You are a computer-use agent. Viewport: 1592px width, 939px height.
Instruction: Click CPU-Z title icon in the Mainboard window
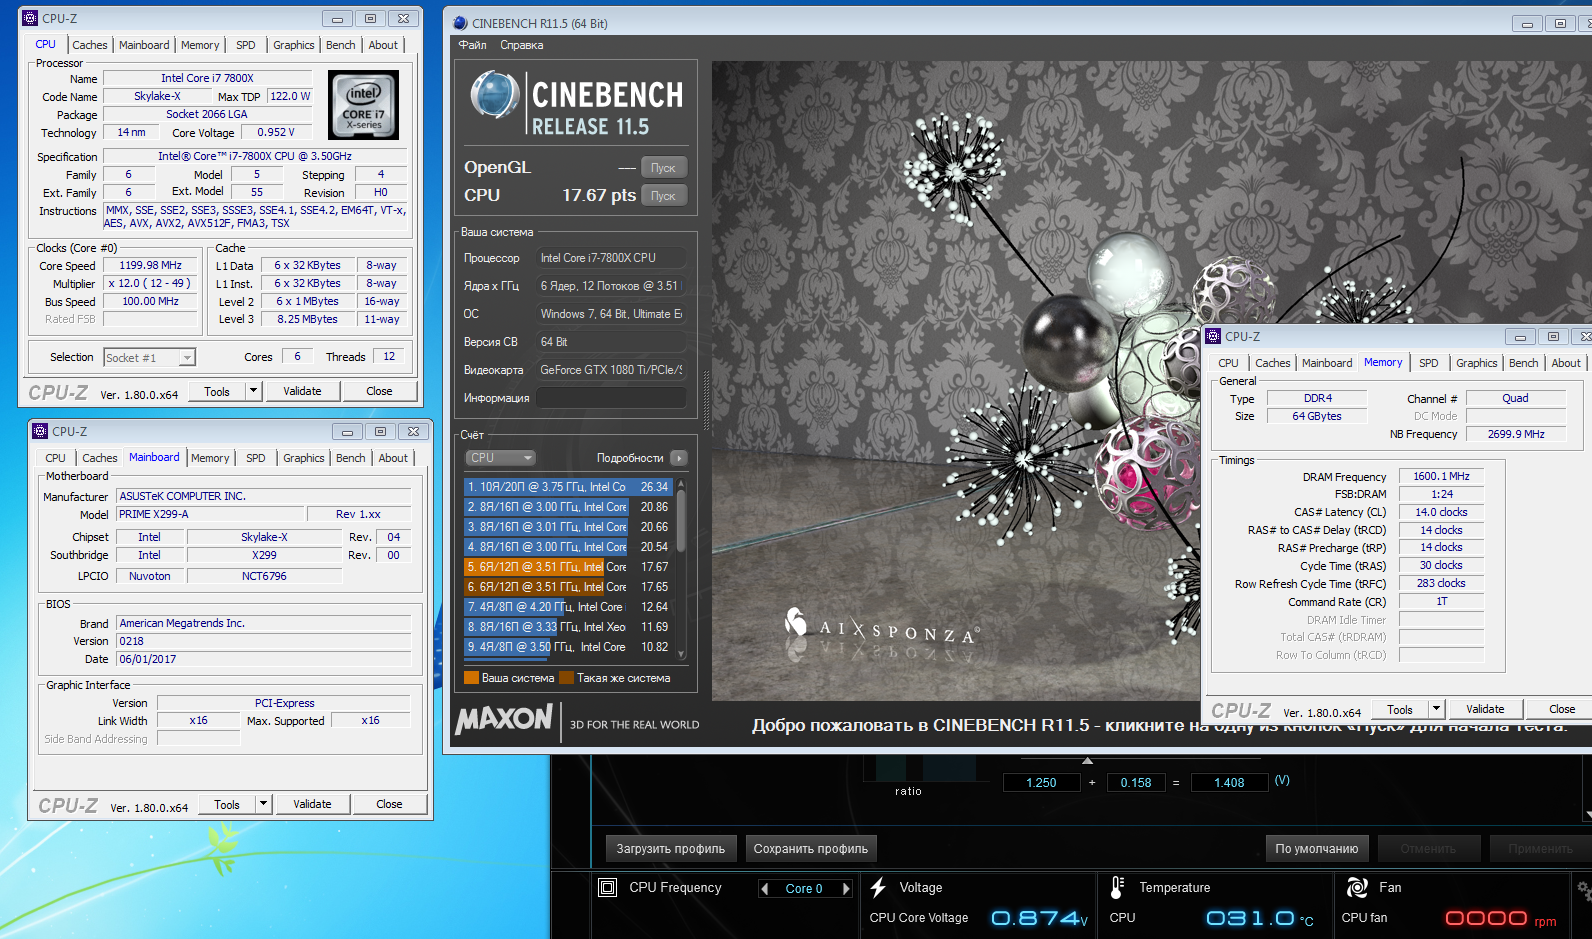40,431
